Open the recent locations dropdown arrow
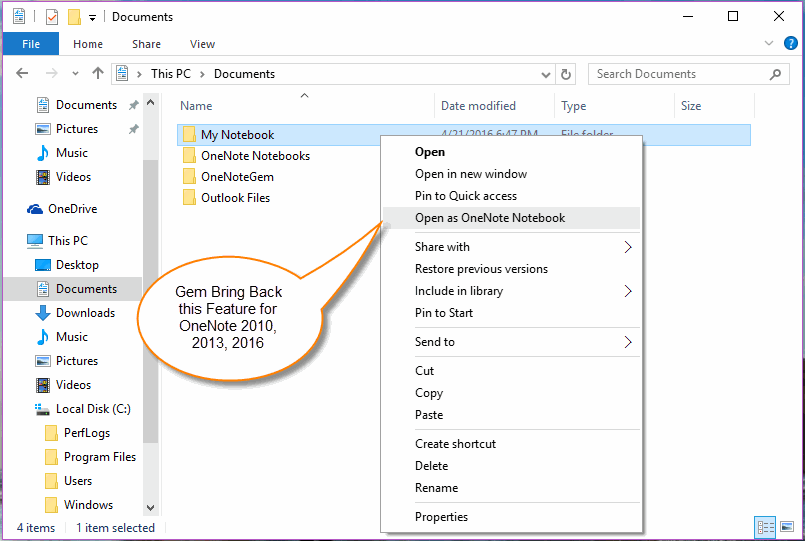Image resolution: width=805 pixels, height=541 pixels. coord(75,74)
